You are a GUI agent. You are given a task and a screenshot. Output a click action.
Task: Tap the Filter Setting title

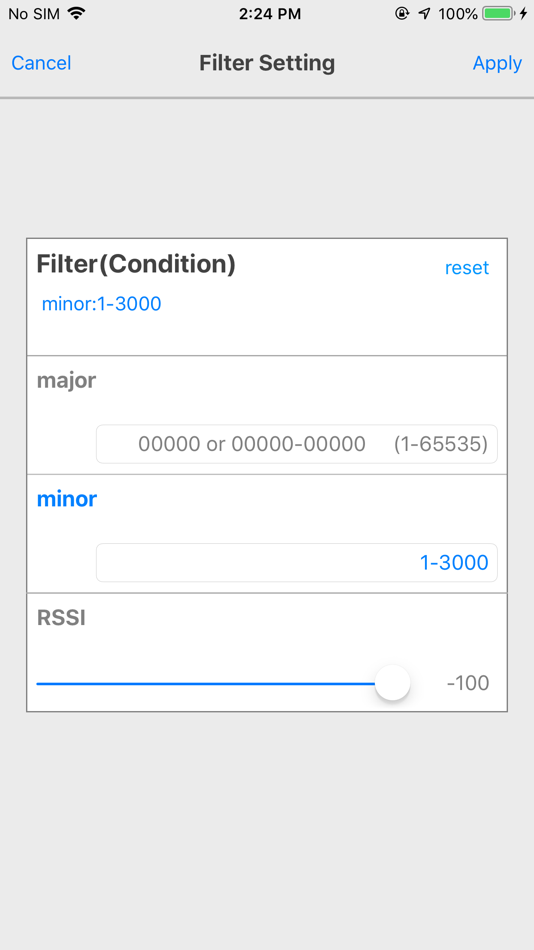[267, 63]
